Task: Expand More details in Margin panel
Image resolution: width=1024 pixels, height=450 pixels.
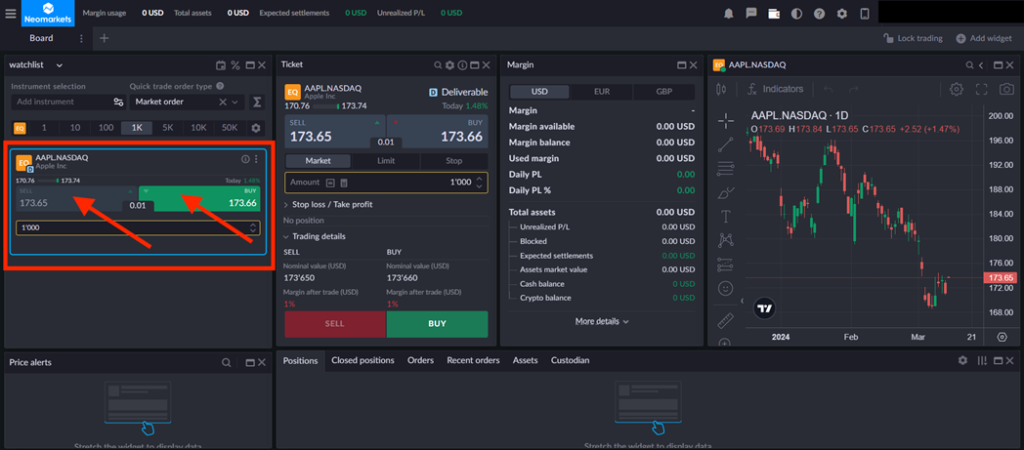Action: click(601, 321)
